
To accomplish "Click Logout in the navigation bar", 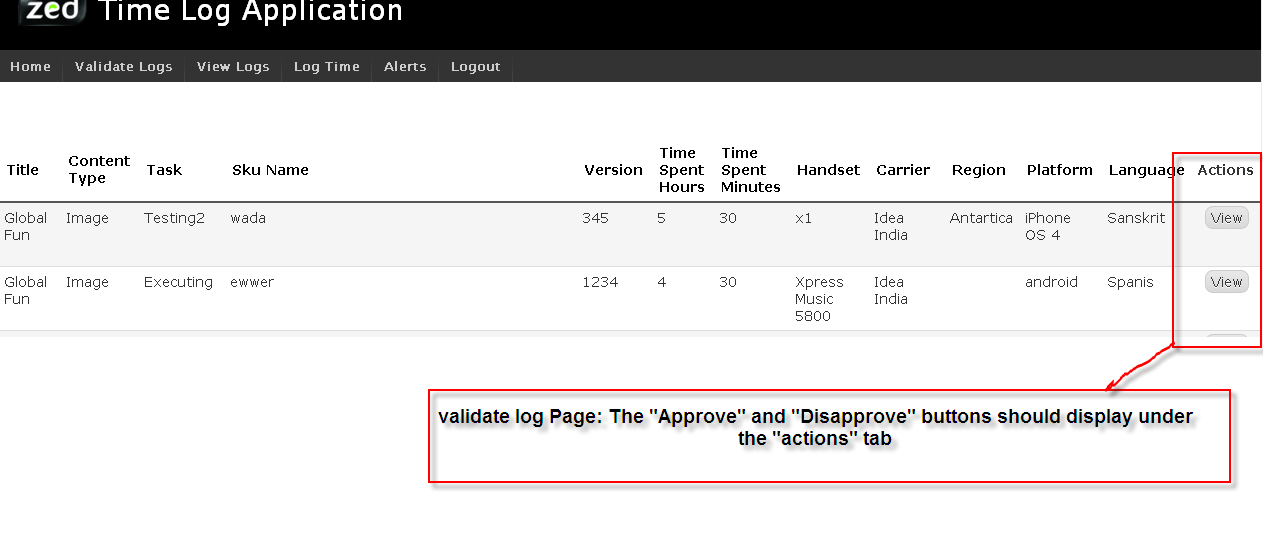I will (x=476, y=66).
